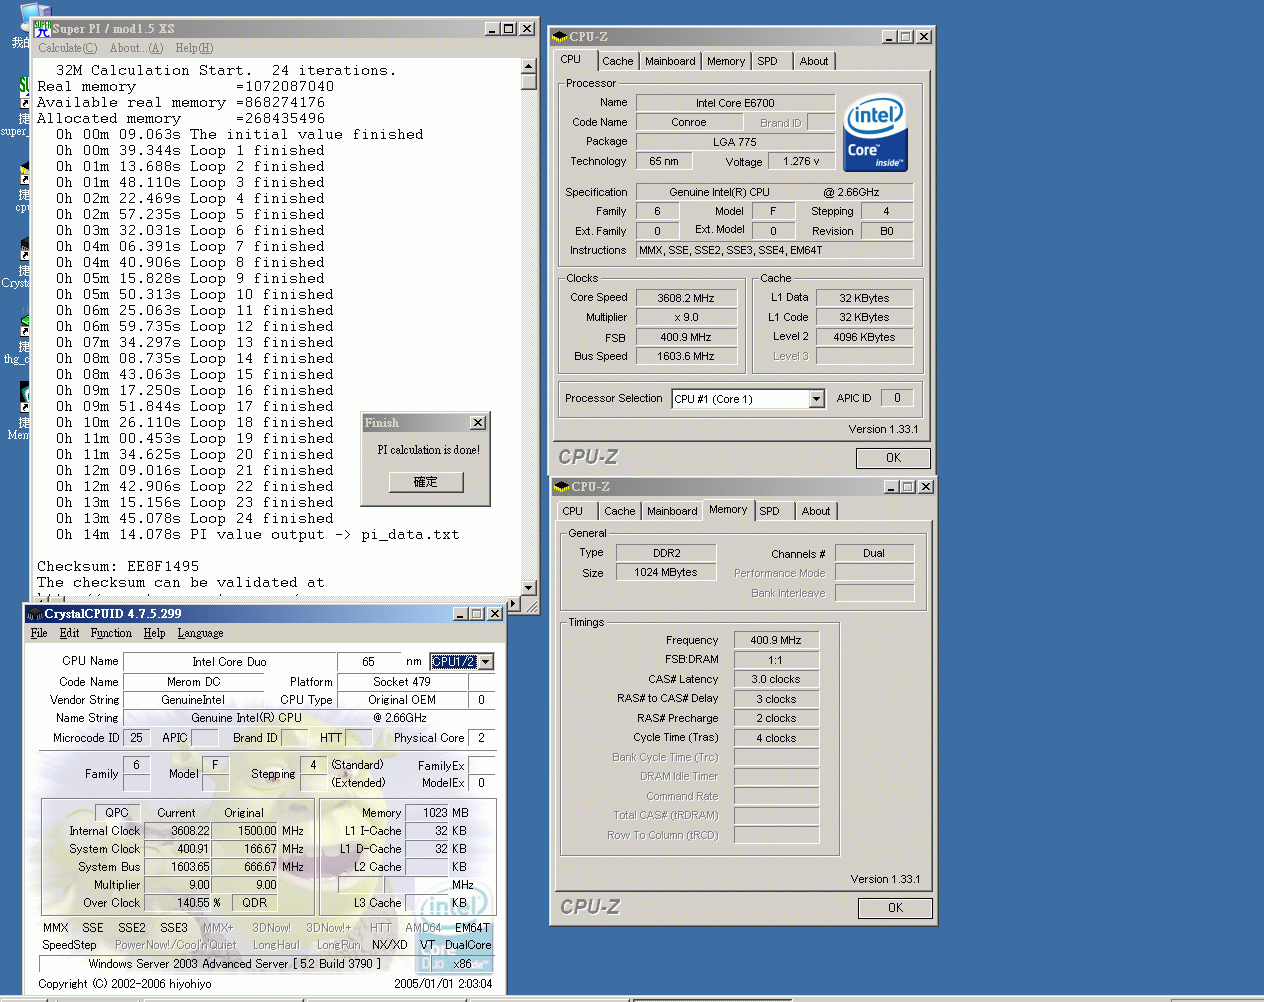Click the '1:1' FSB:DRAM value in CPU-Z

pyautogui.click(x=776, y=660)
